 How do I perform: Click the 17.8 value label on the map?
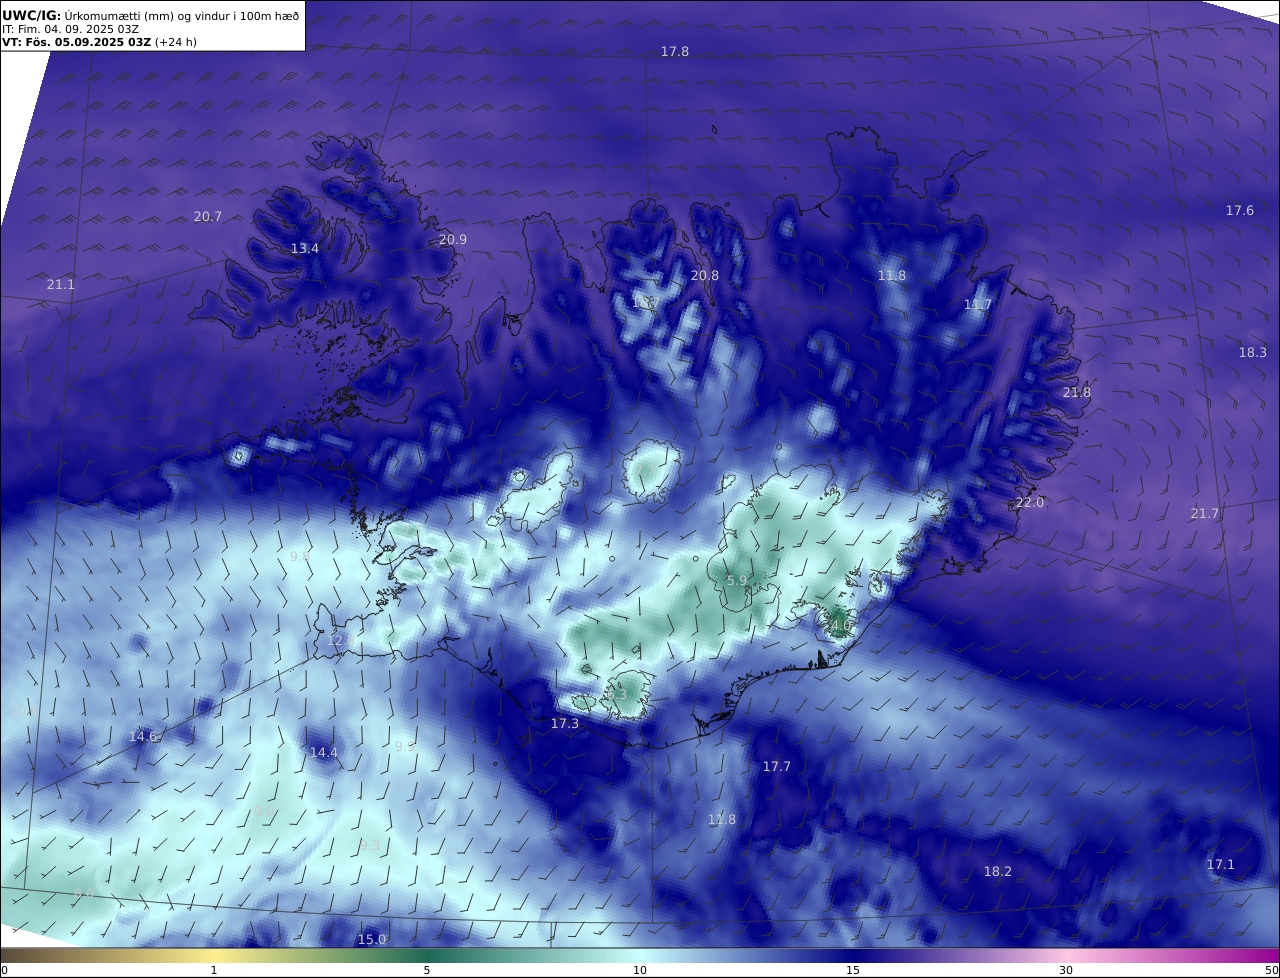[x=675, y=51]
